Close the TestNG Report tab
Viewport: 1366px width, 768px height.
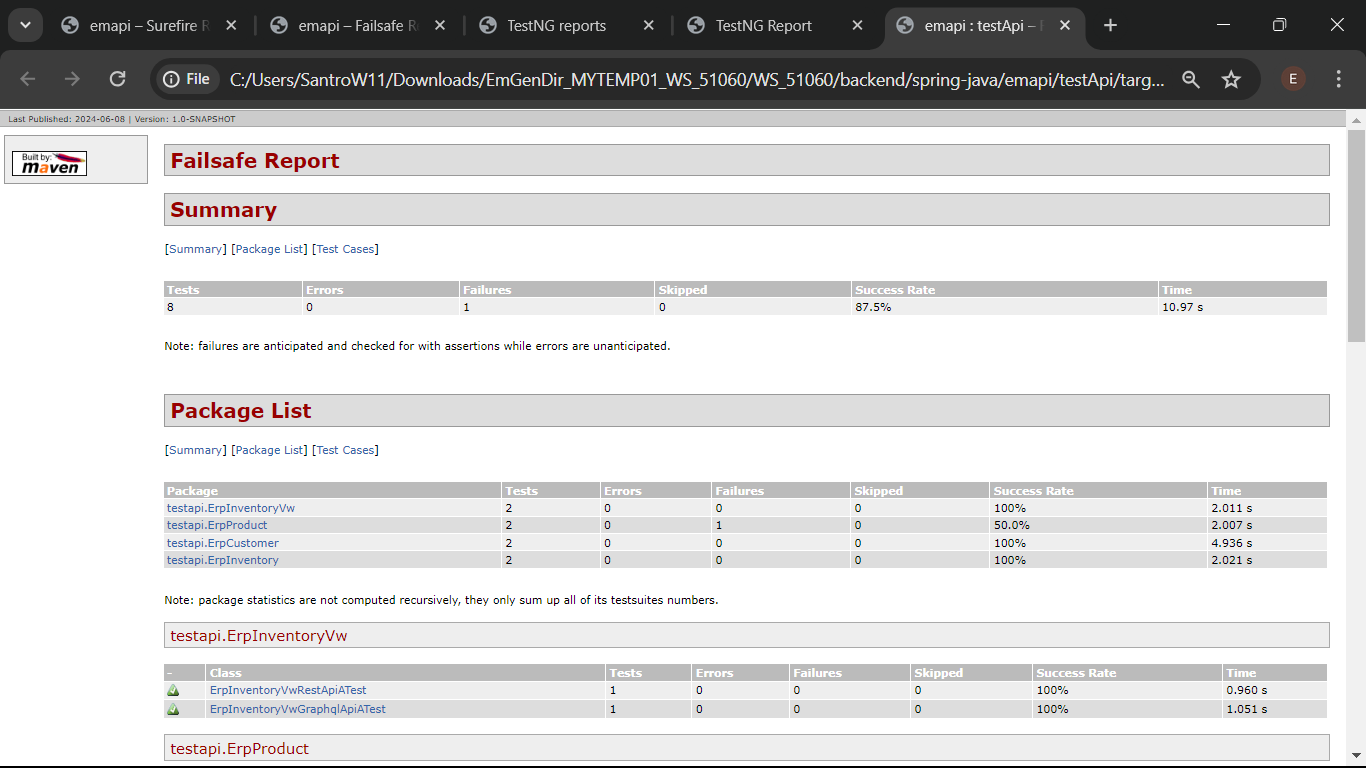[857, 25]
